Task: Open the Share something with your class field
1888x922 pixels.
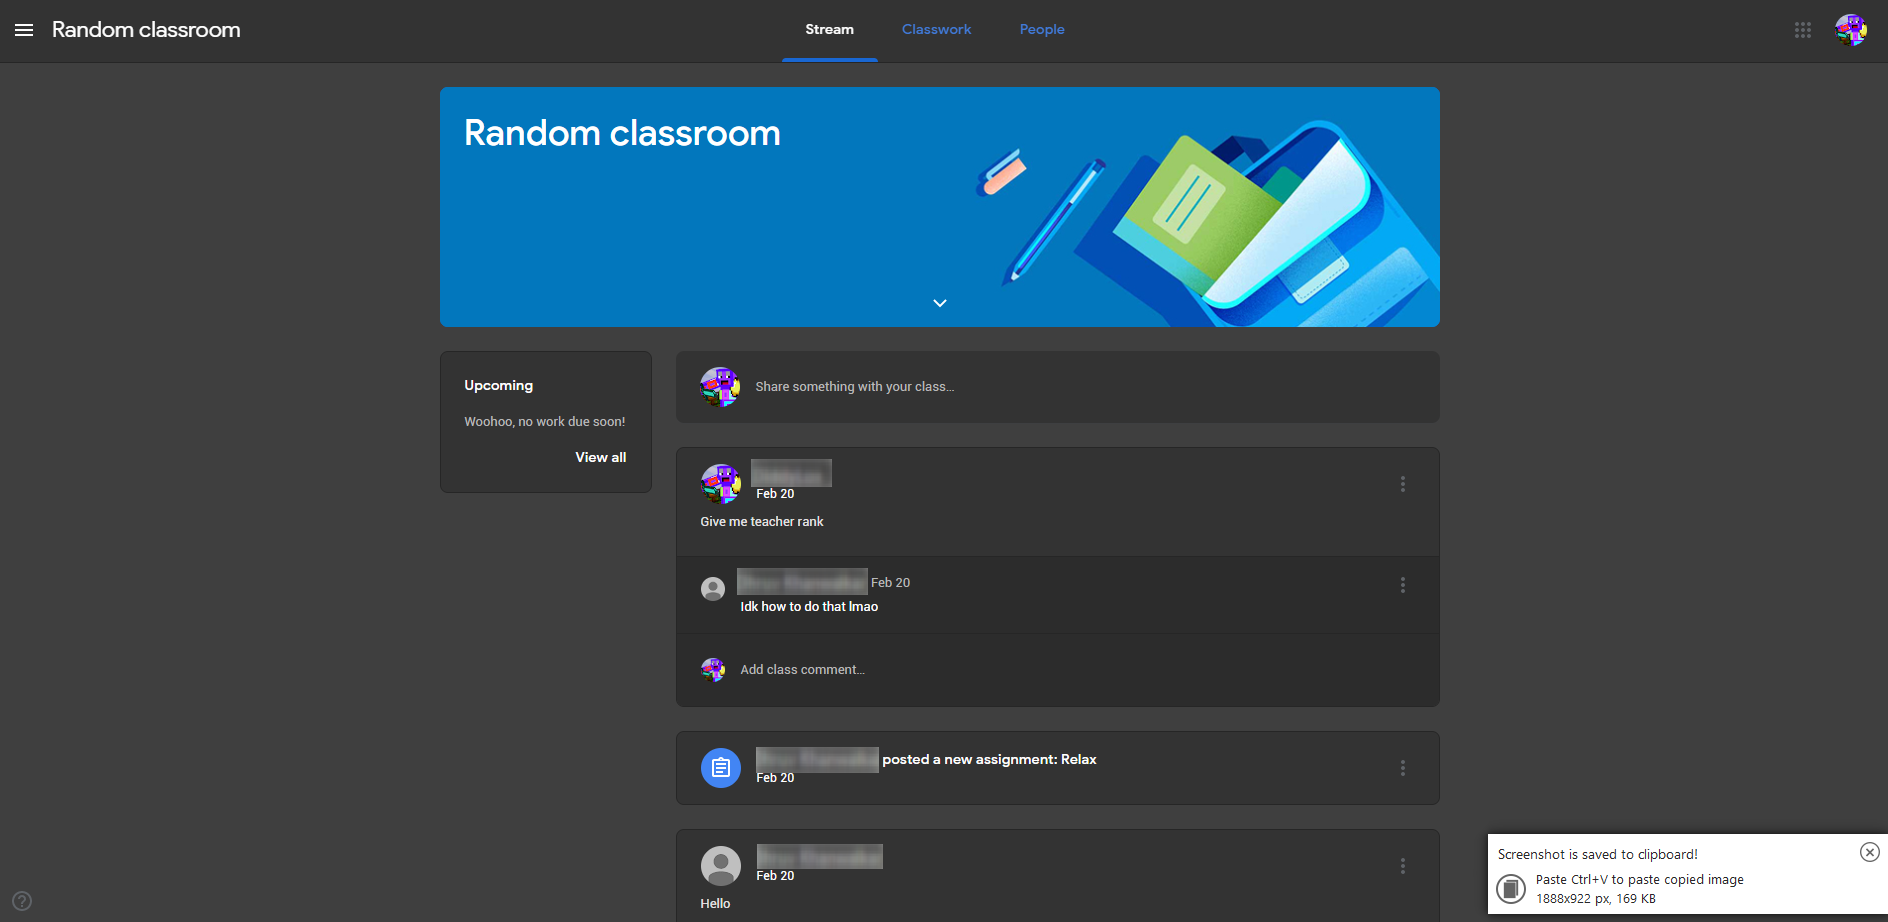Action: [855, 387]
